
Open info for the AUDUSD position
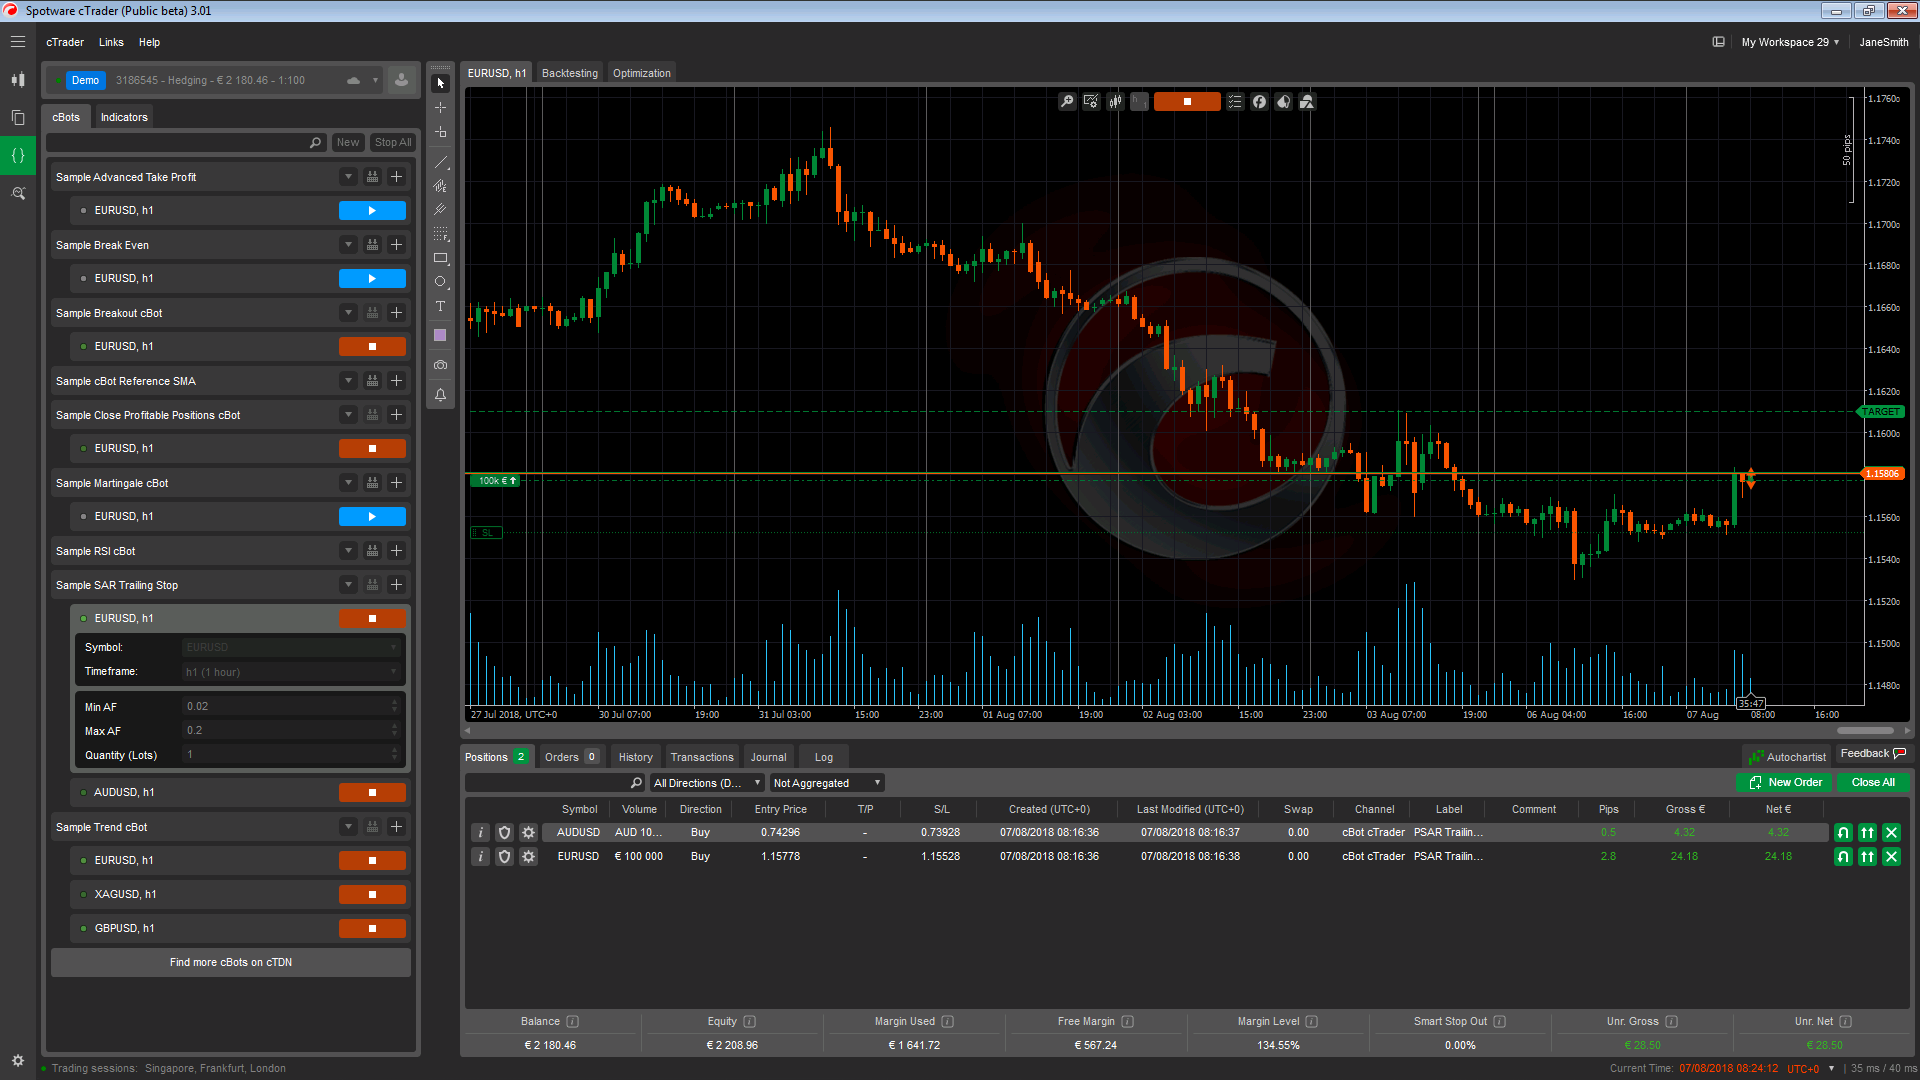point(480,833)
